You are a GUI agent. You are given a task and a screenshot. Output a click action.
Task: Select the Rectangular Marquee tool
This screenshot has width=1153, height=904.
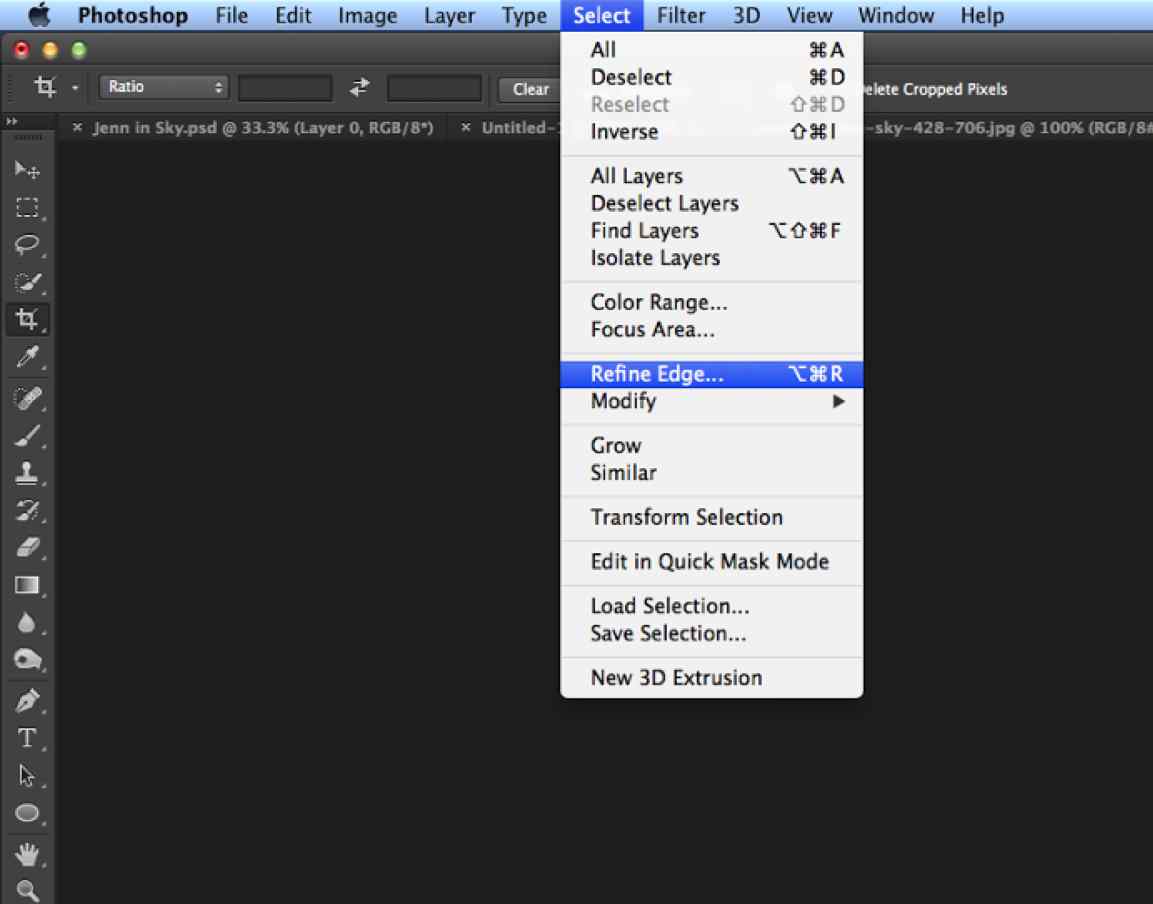coord(27,207)
